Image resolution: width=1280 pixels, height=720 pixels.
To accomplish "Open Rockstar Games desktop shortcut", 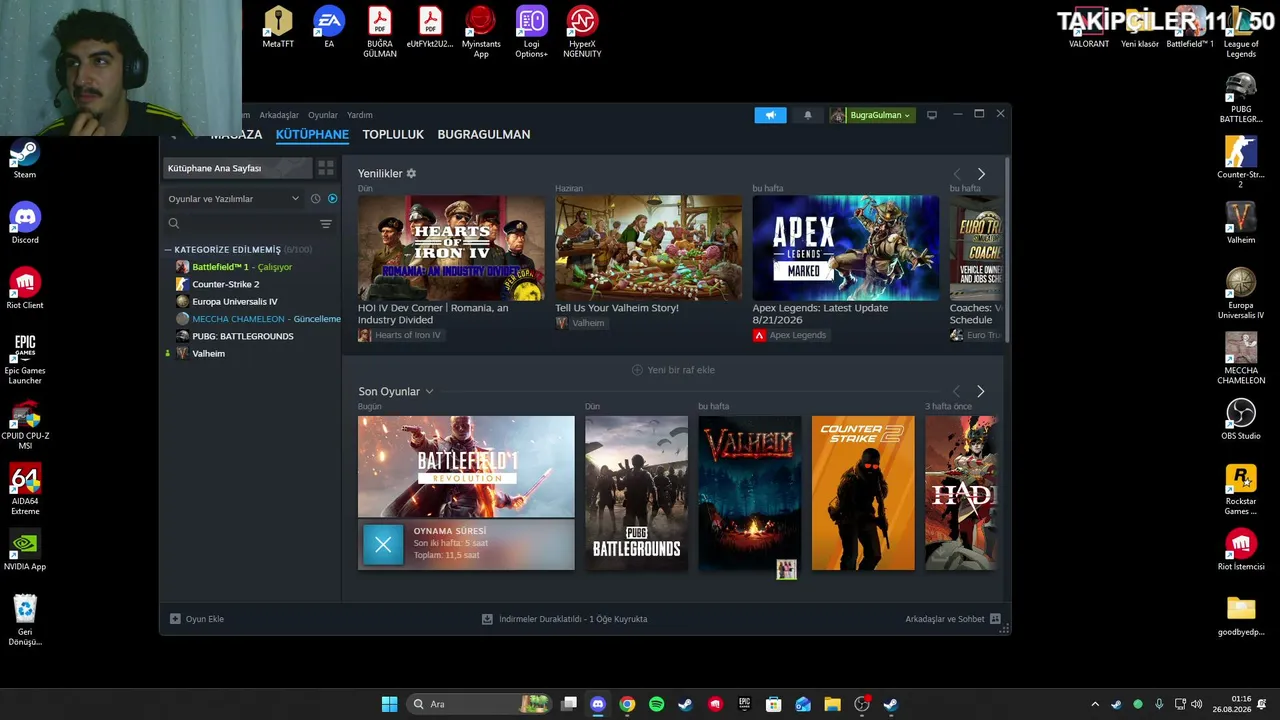I will coord(1241,490).
